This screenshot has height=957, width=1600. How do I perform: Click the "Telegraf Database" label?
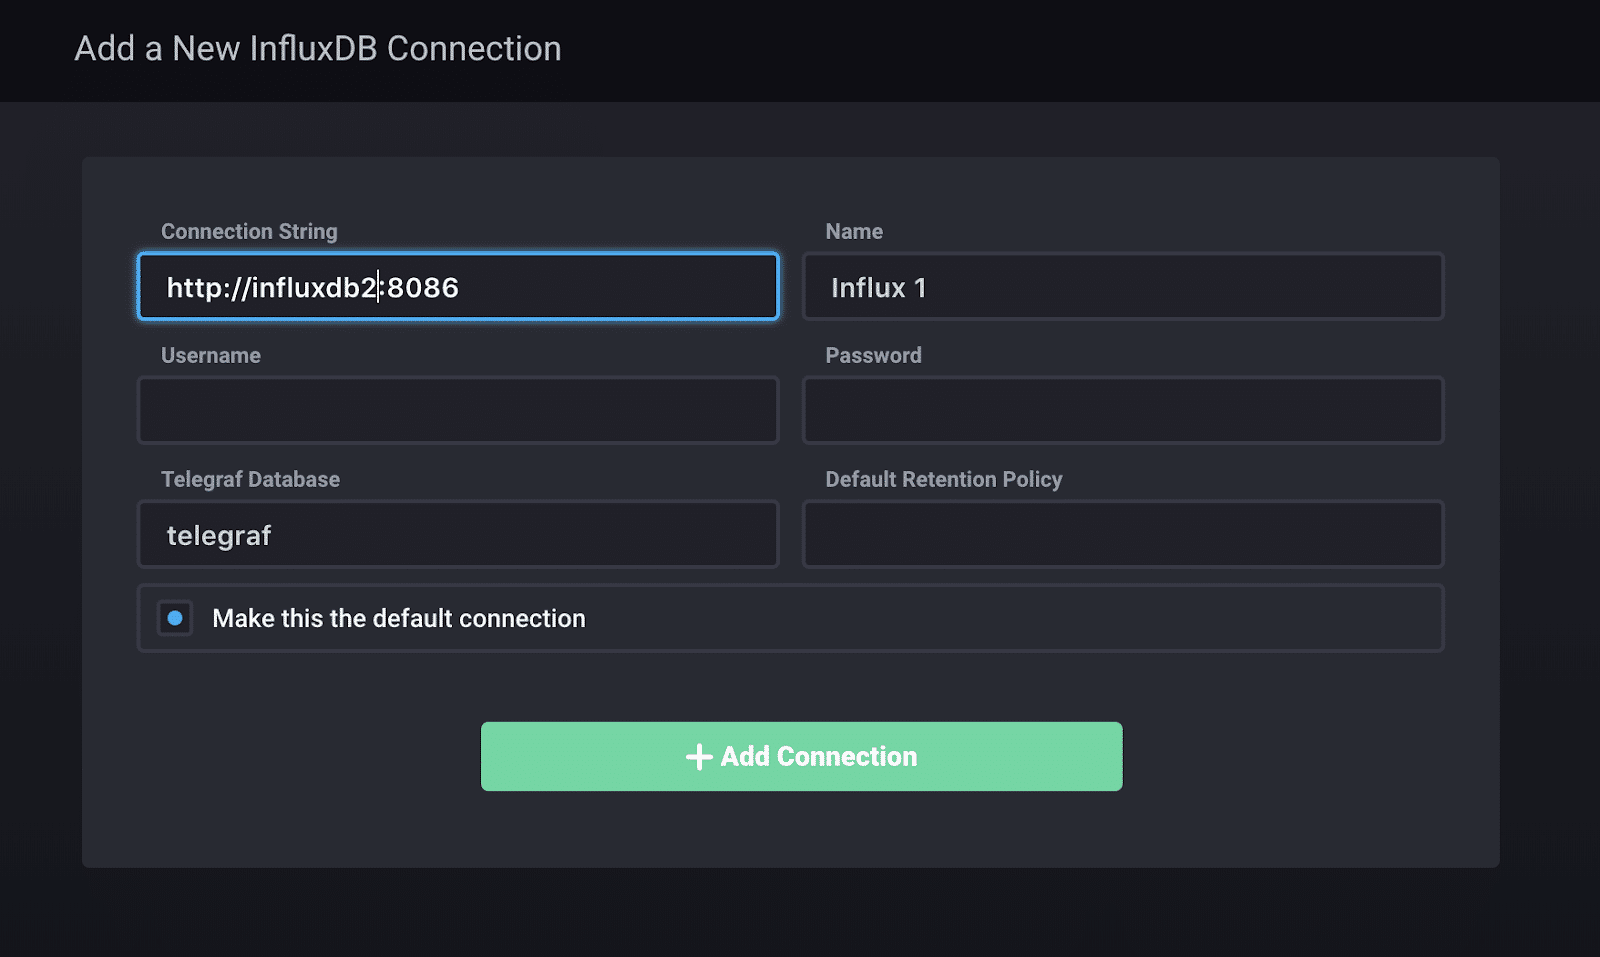point(250,479)
